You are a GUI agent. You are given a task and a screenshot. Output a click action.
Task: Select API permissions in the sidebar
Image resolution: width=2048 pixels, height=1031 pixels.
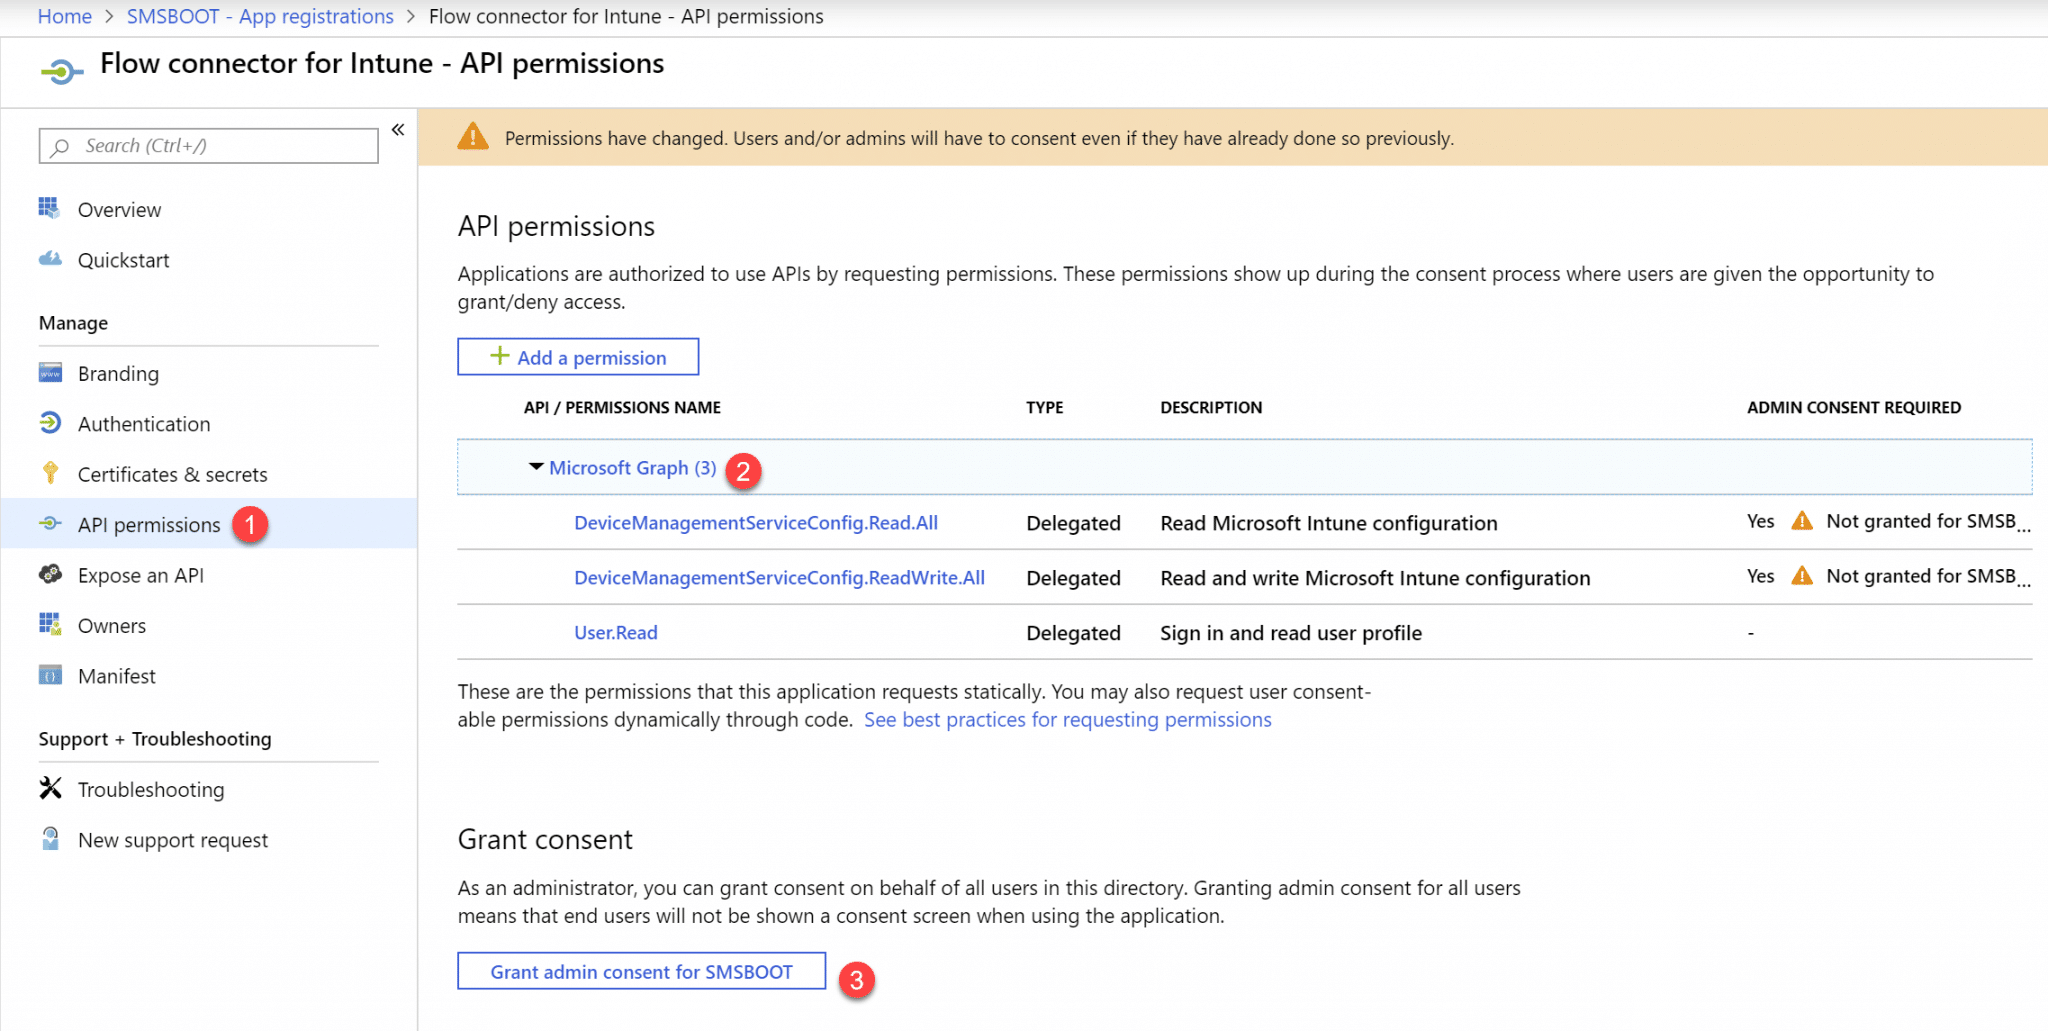pos(148,524)
